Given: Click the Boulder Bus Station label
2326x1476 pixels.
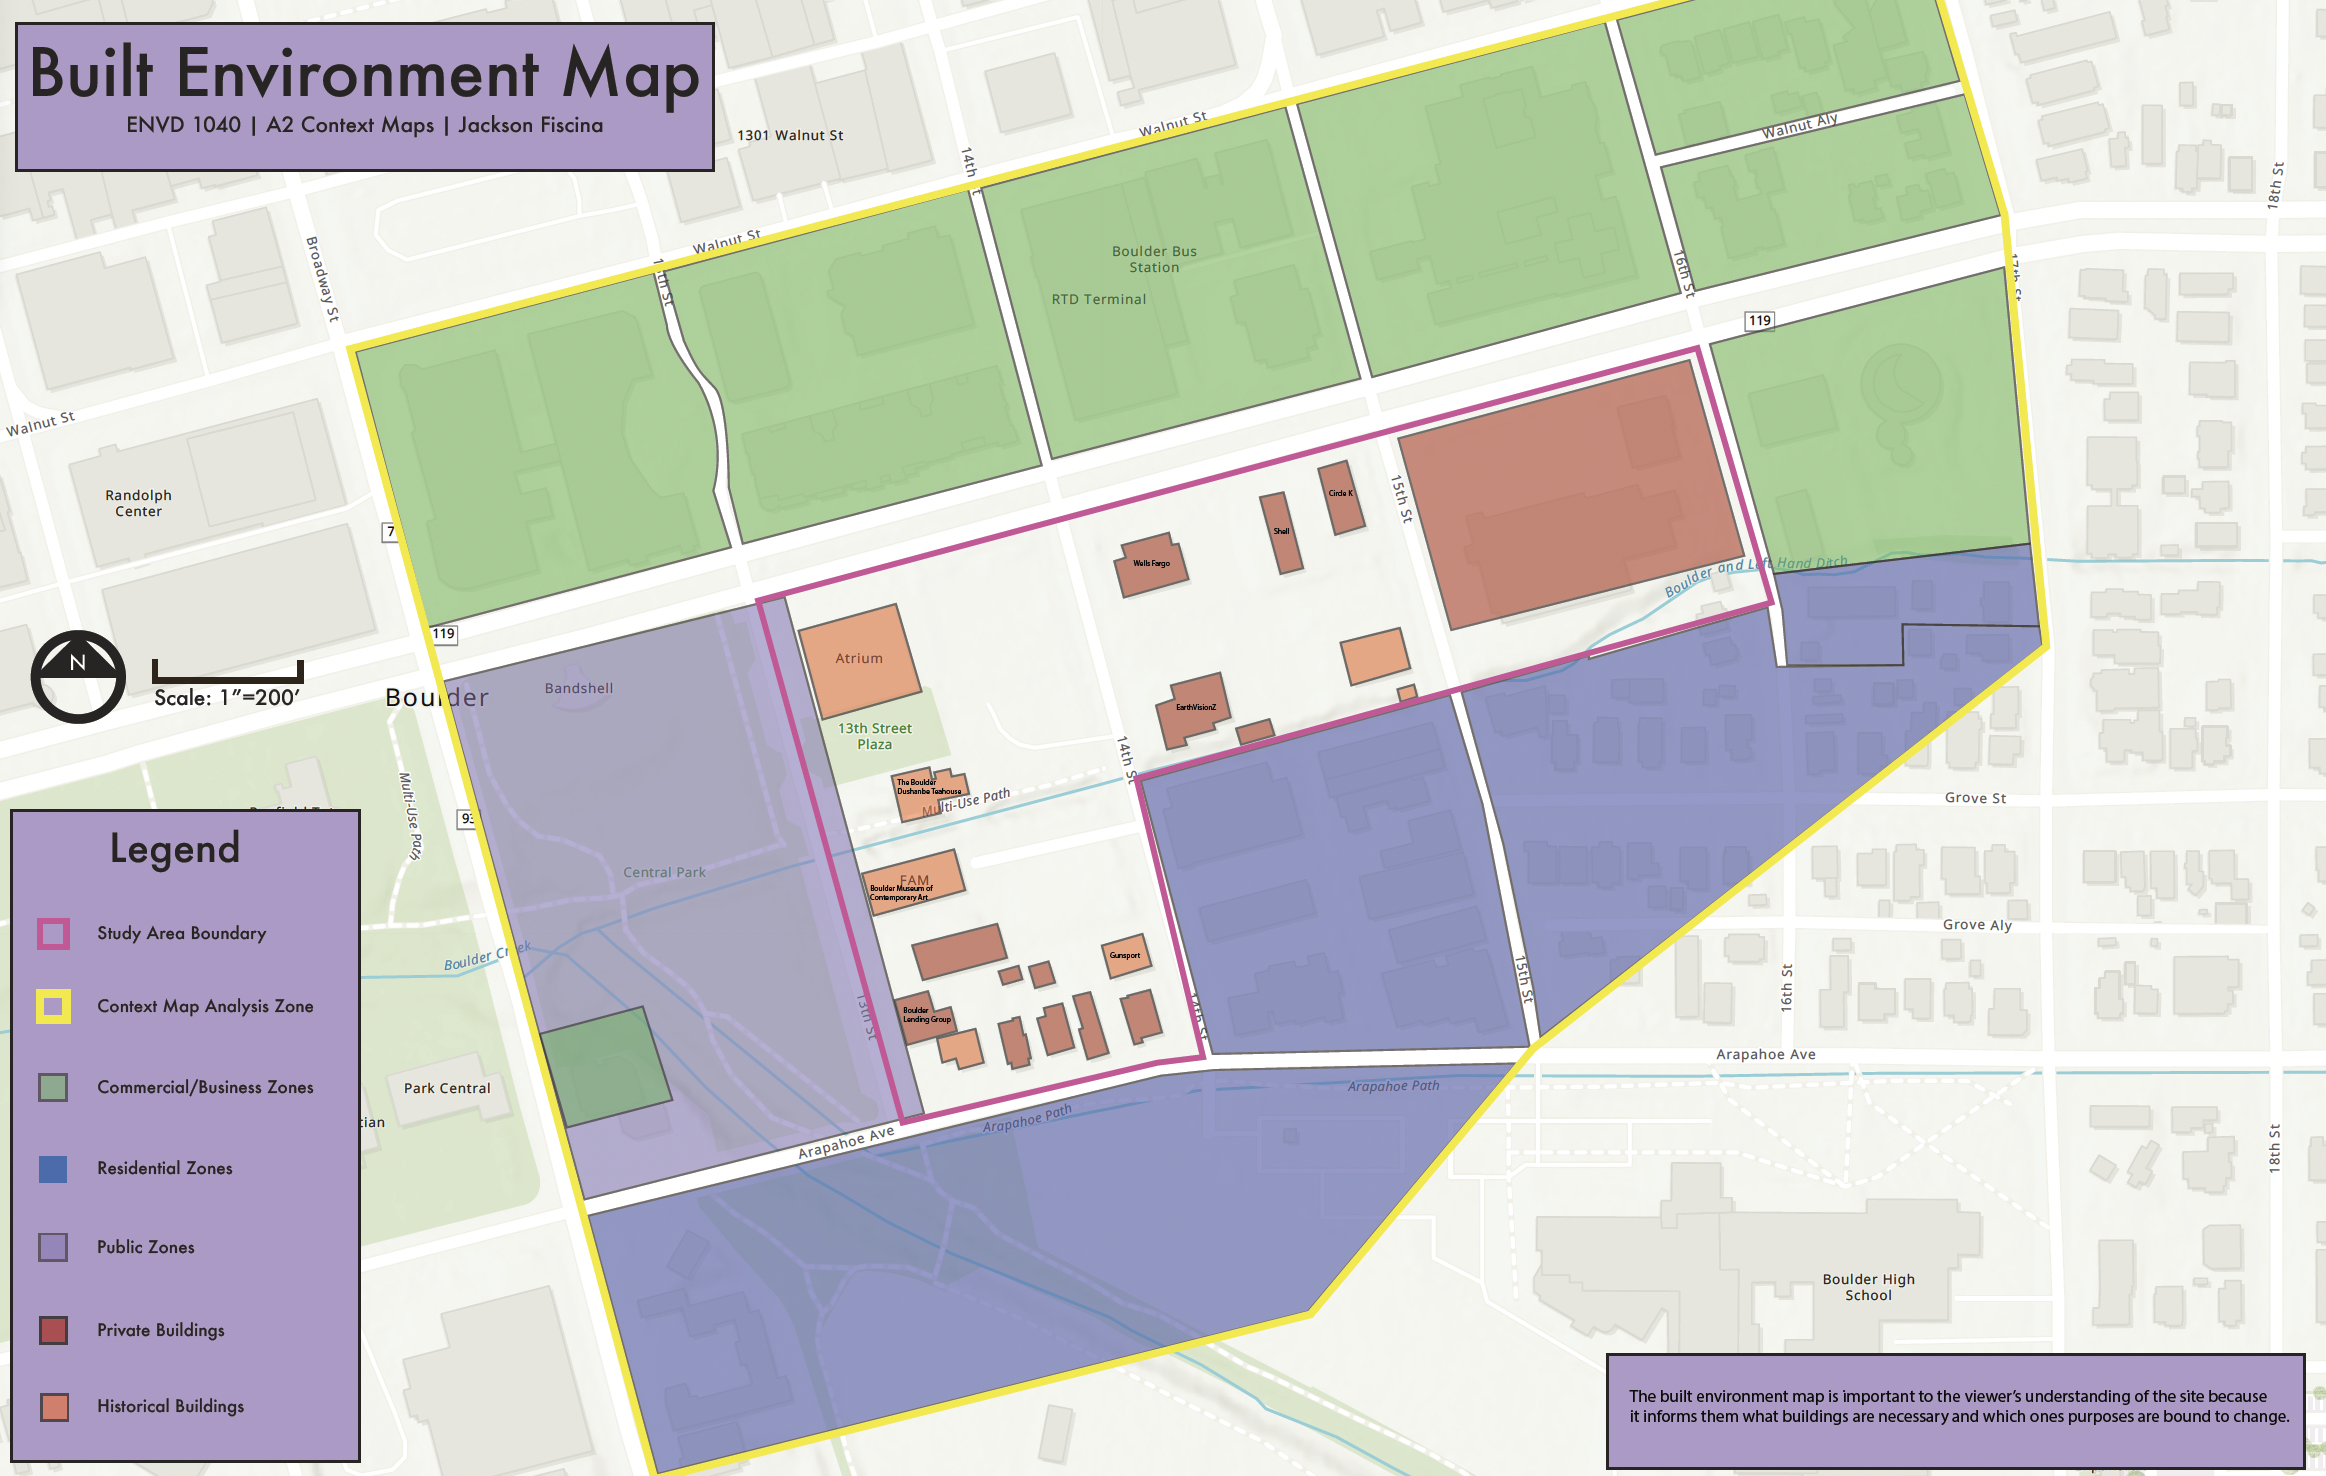Looking at the screenshot, I should pos(1154,259).
